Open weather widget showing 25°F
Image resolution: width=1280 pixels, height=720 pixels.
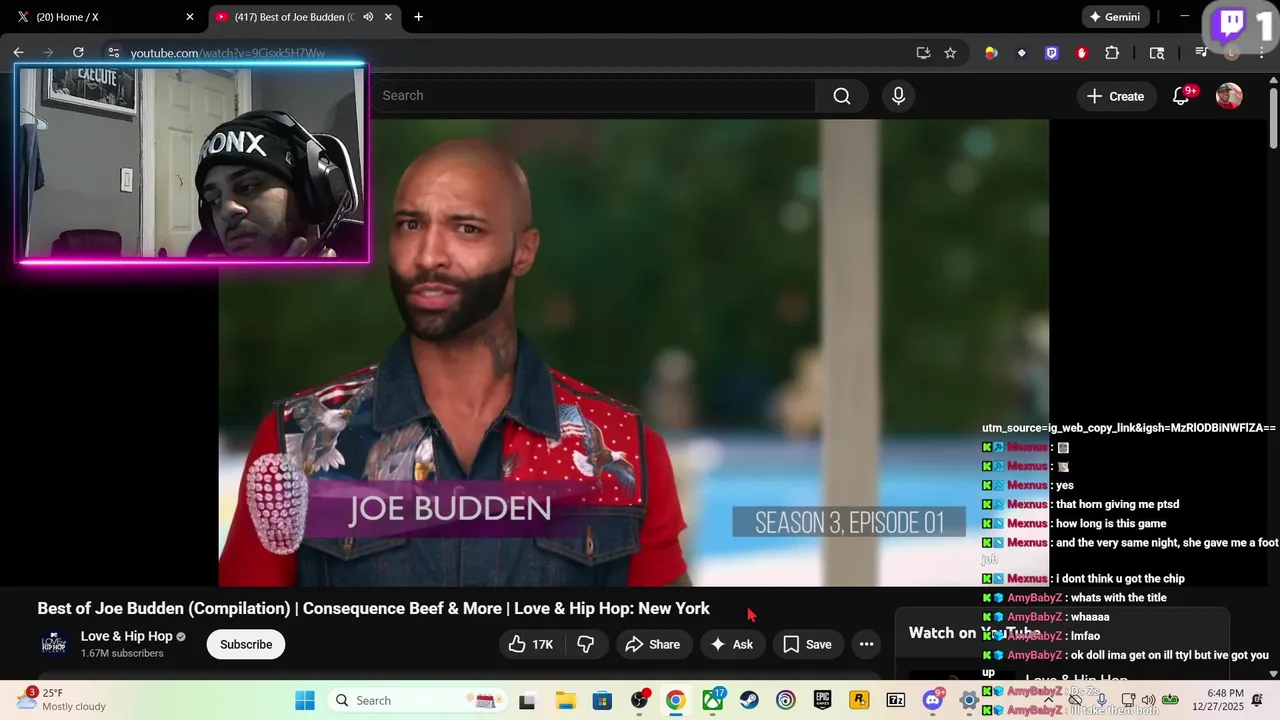click(62, 699)
